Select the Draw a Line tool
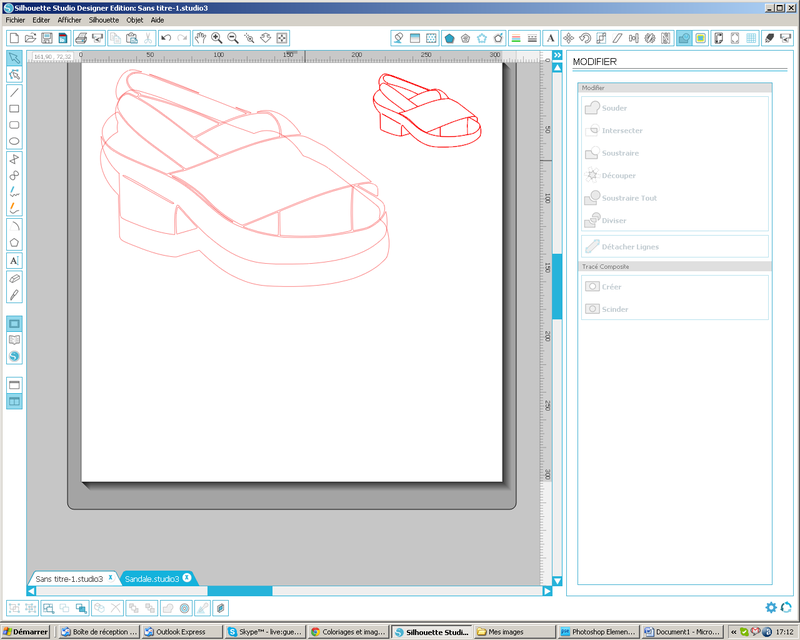 [14, 92]
